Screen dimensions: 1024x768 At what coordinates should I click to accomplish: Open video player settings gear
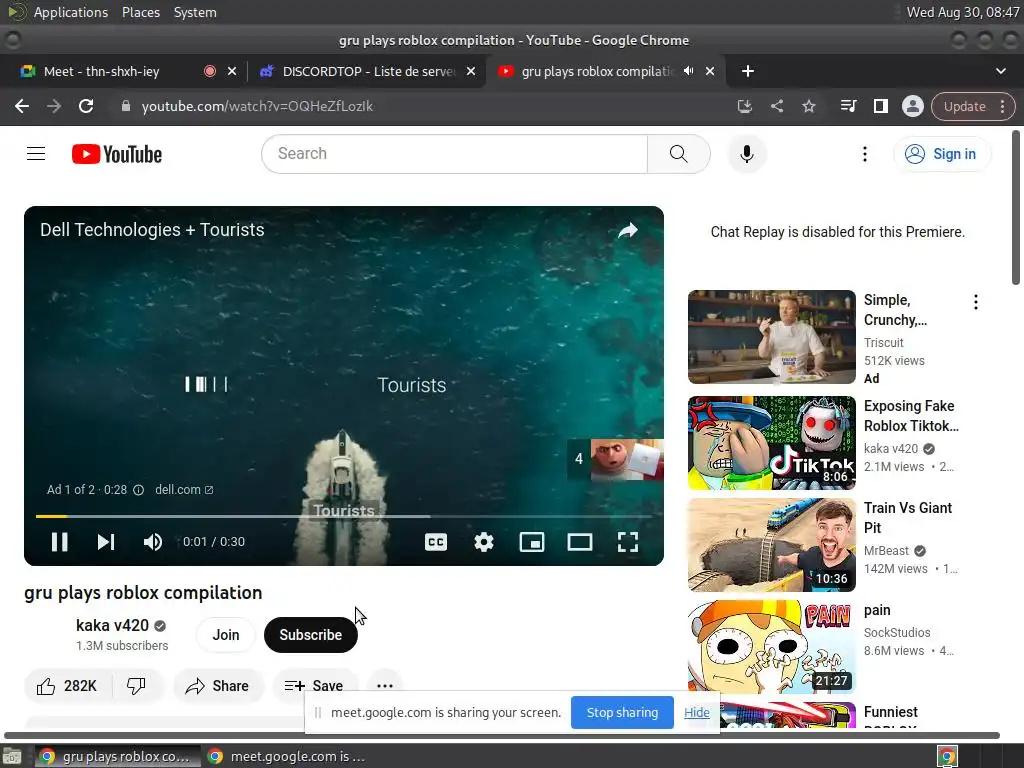(484, 541)
